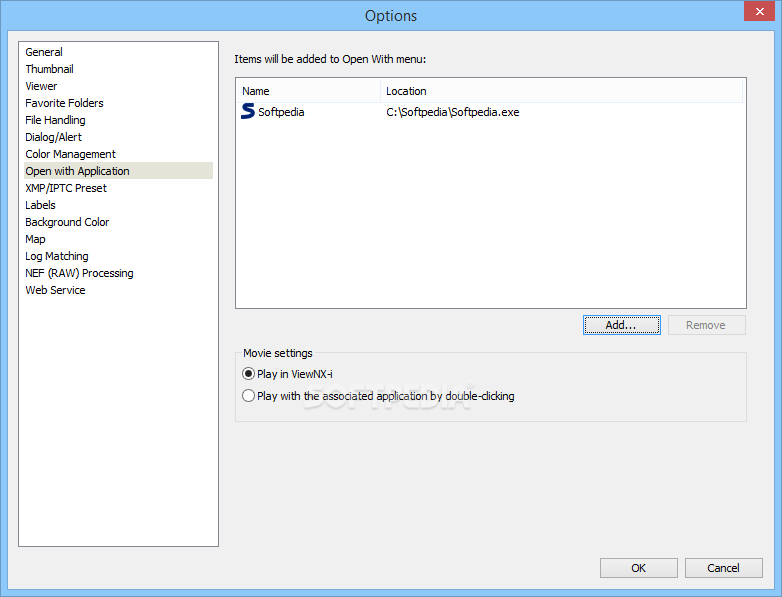Go to the Viewer settings page

point(41,86)
